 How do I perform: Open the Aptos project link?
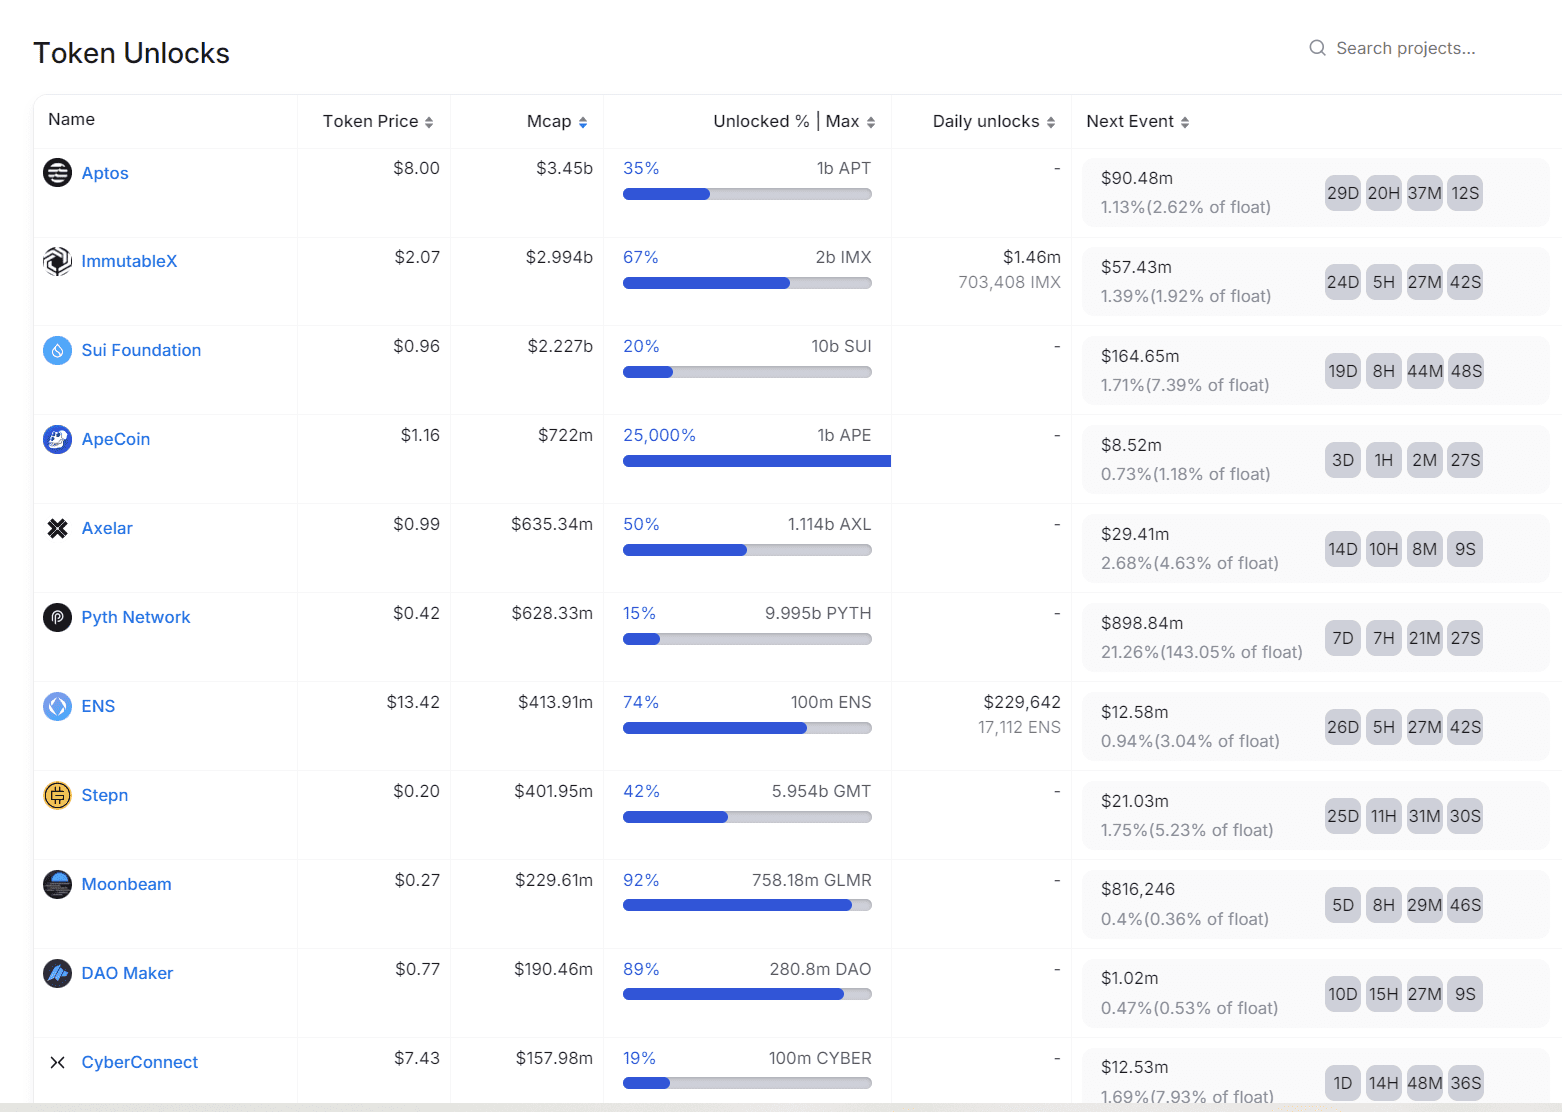click(x=105, y=173)
